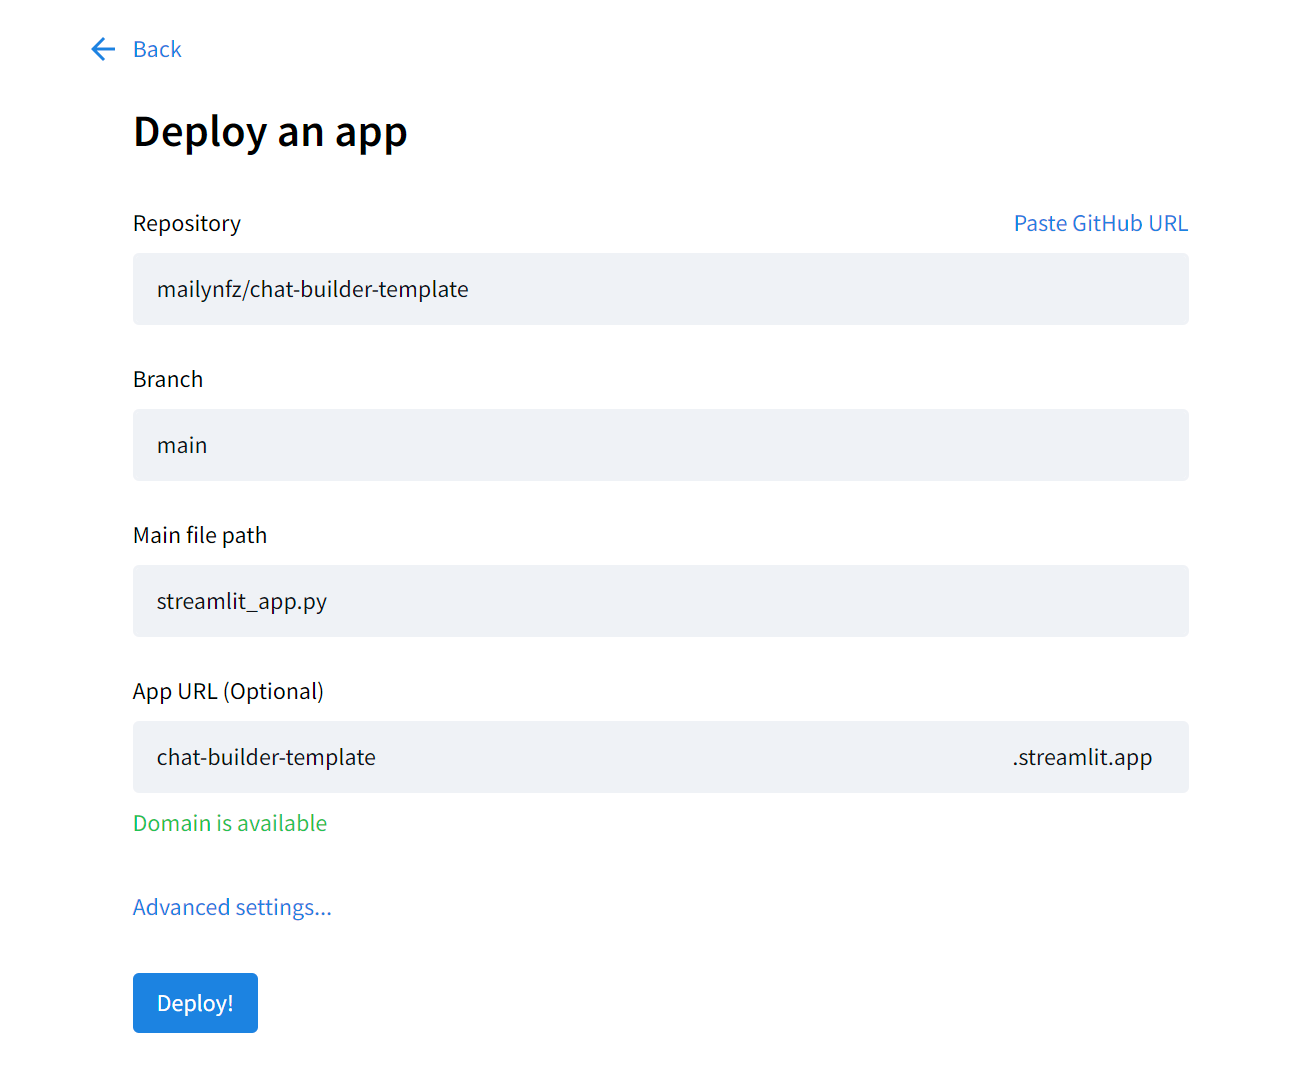1298x1089 pixels.
Task: Expand Advanced settings
Action: click(x=232, y=907)
